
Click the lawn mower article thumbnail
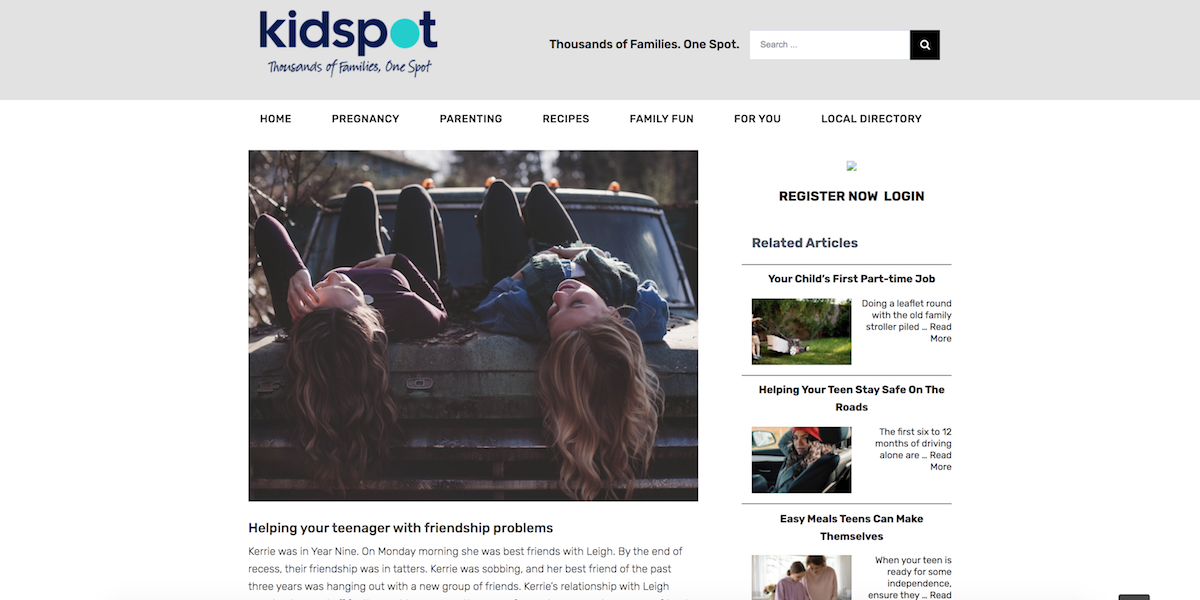(802, 331)
